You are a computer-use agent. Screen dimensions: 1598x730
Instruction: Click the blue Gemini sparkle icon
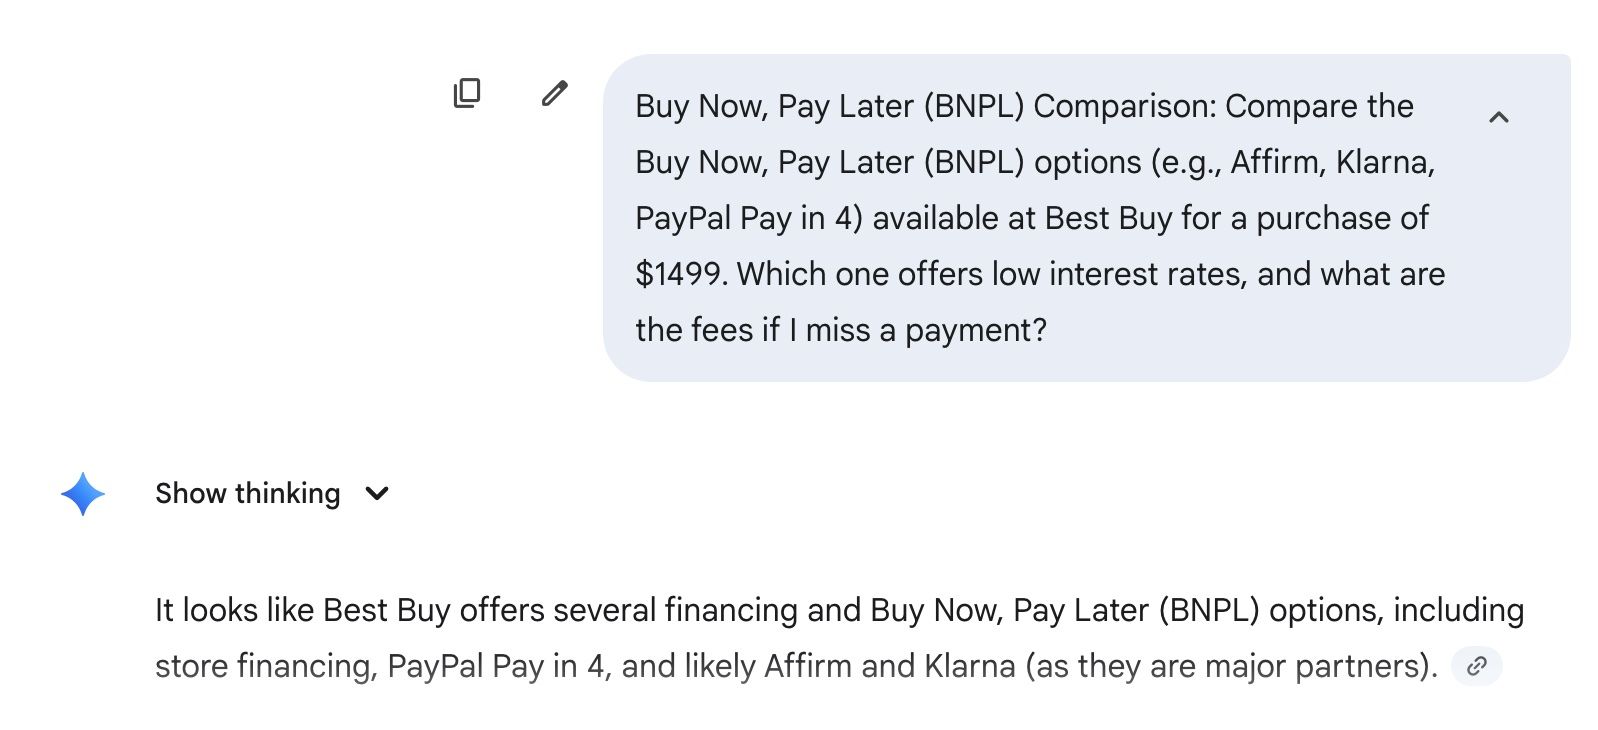(83, 494)
